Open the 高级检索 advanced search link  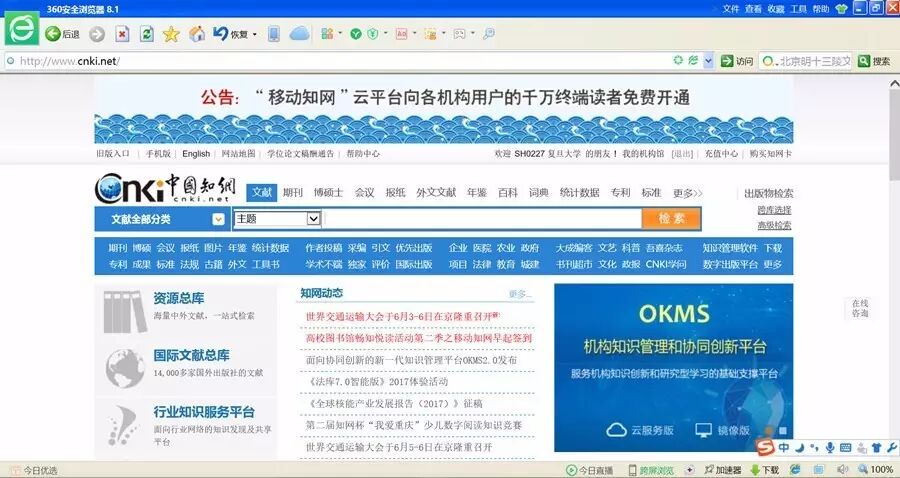click(774, 226)
